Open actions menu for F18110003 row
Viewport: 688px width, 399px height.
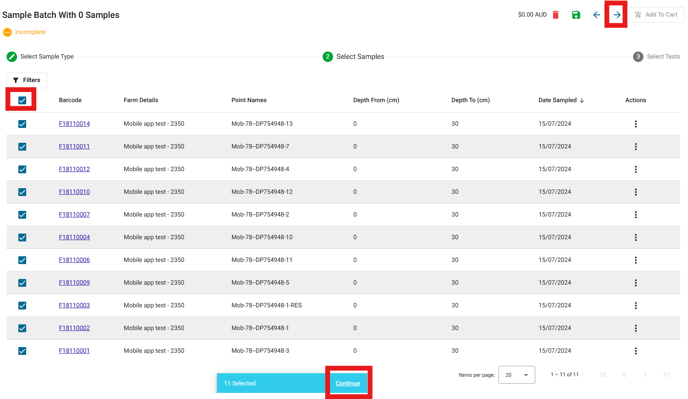[x=635, y=306]
